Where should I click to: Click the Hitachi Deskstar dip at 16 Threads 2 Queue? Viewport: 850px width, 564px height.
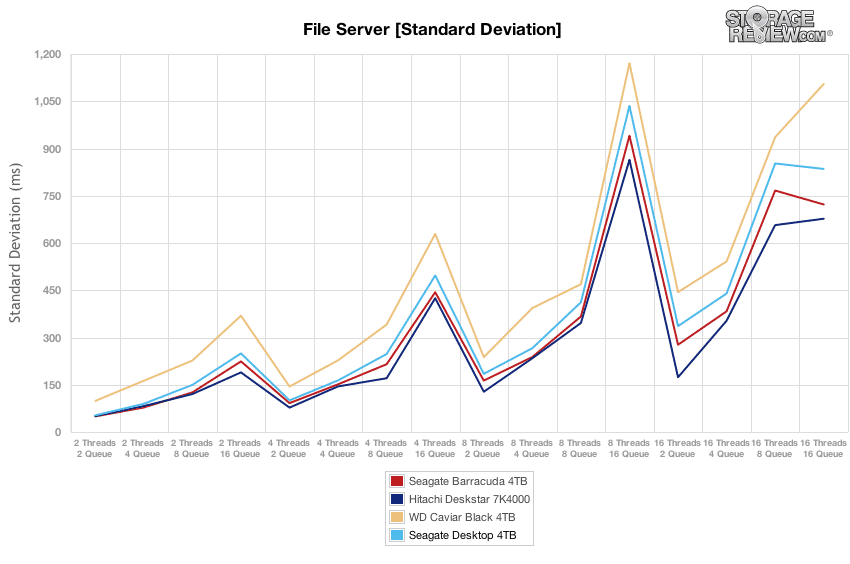point(678,377)
